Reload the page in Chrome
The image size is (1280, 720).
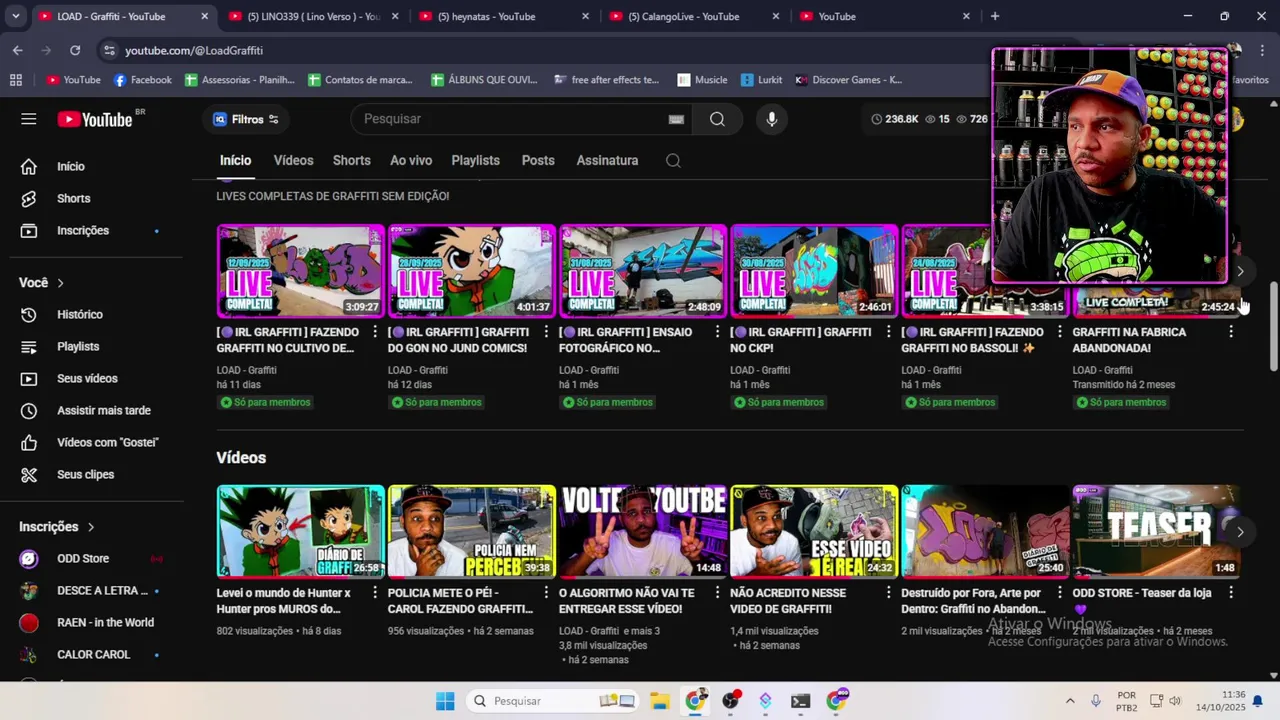[75, 50]
